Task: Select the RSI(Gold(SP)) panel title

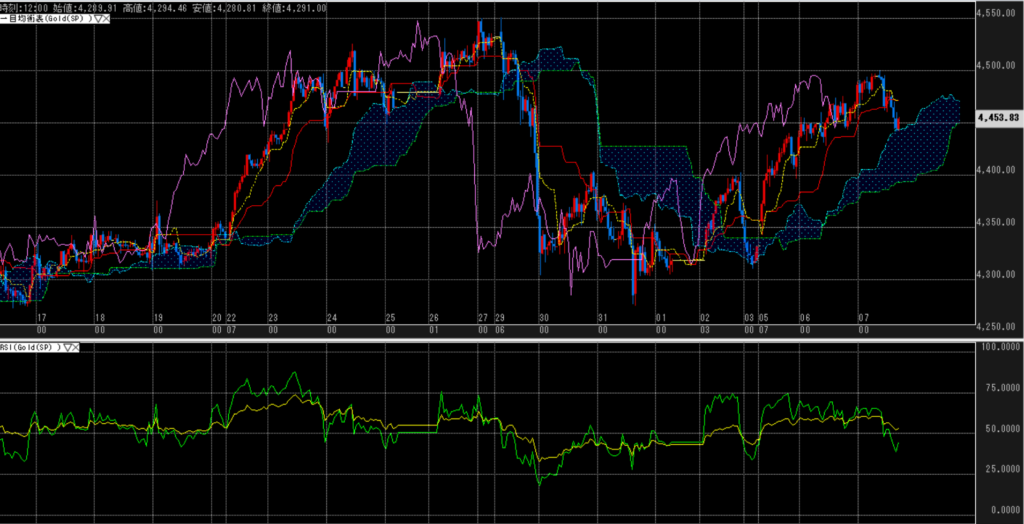Action: click(30, 346)
